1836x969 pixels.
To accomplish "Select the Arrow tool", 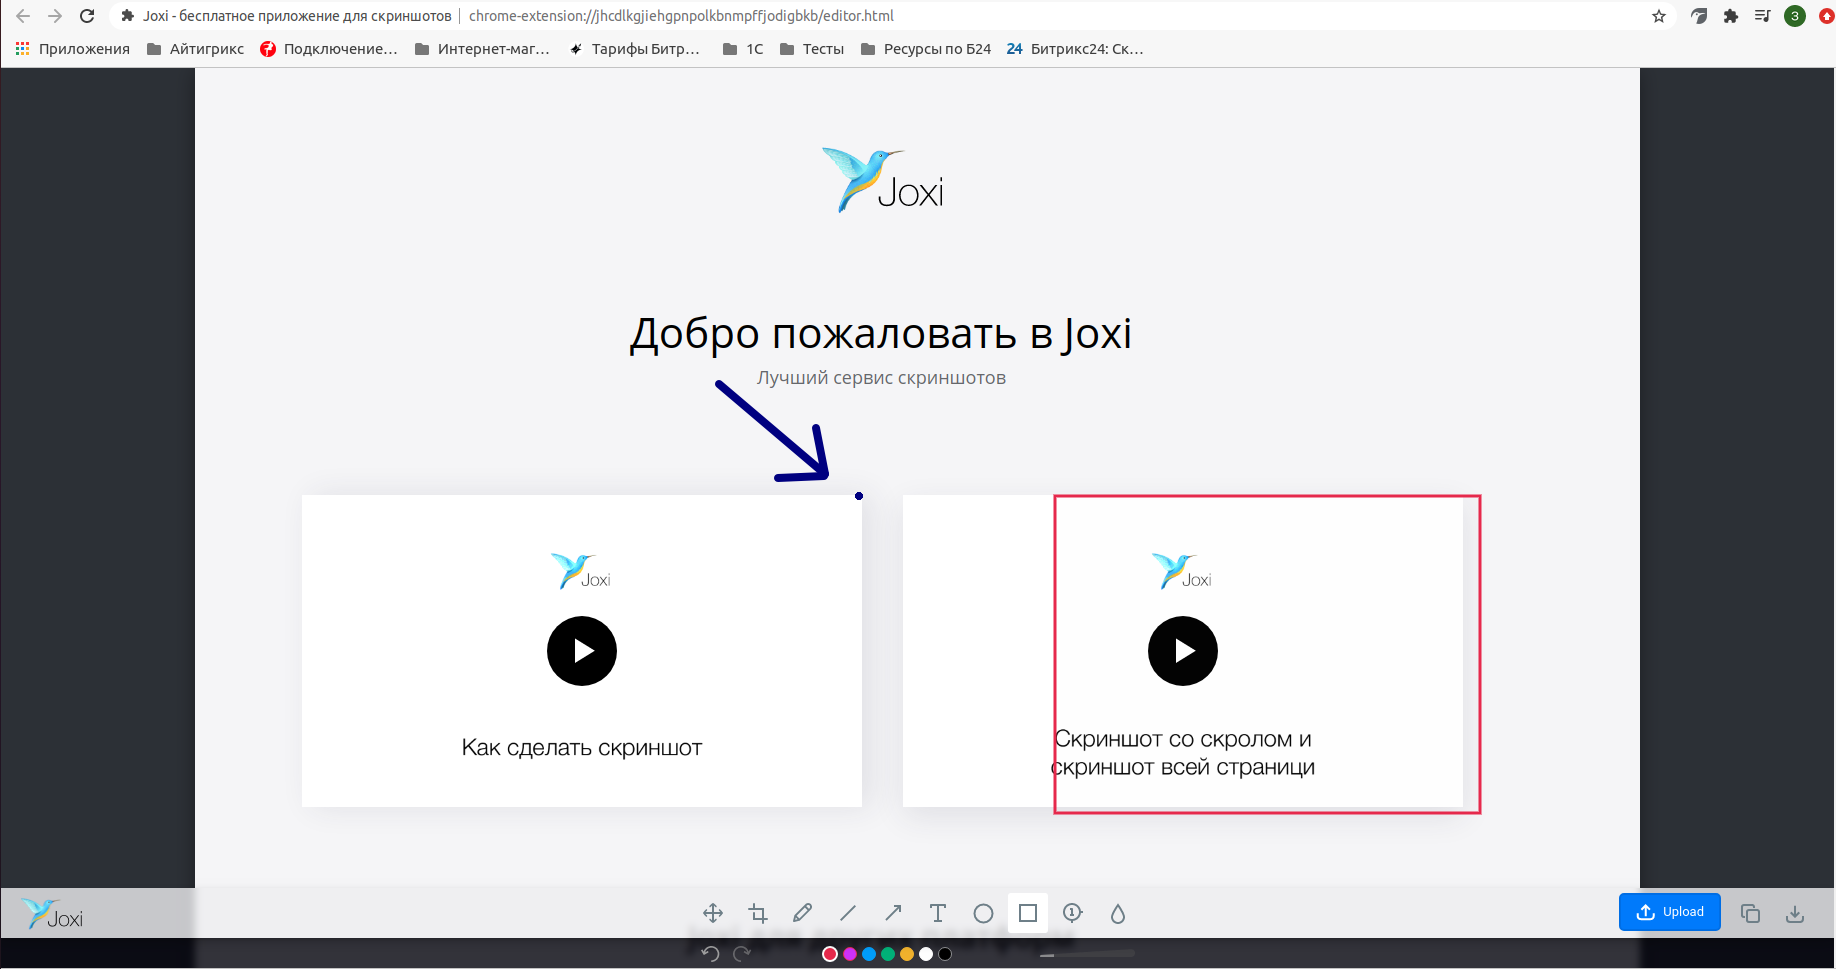I will 893,913.
